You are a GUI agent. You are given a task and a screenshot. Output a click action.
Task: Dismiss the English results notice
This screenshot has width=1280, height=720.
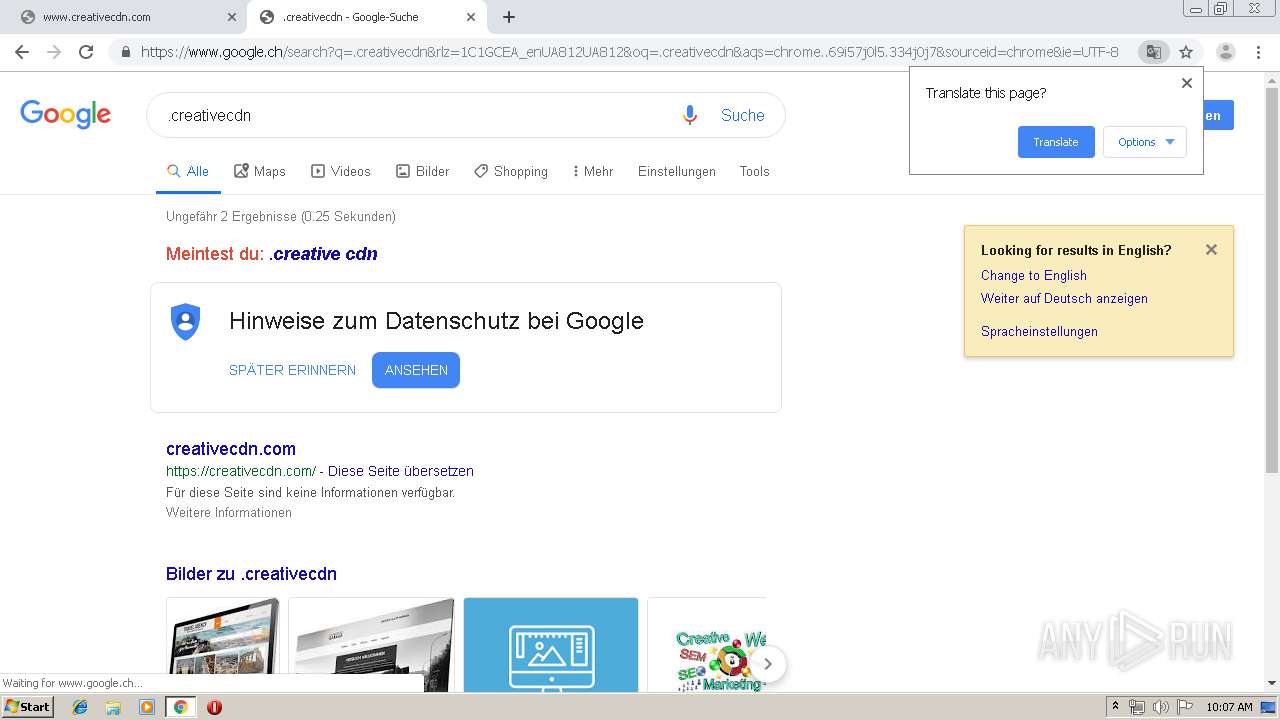coord(1211,250)
